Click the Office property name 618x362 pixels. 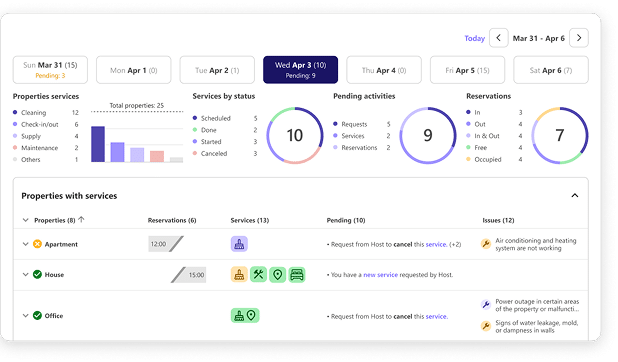(54, 315)
